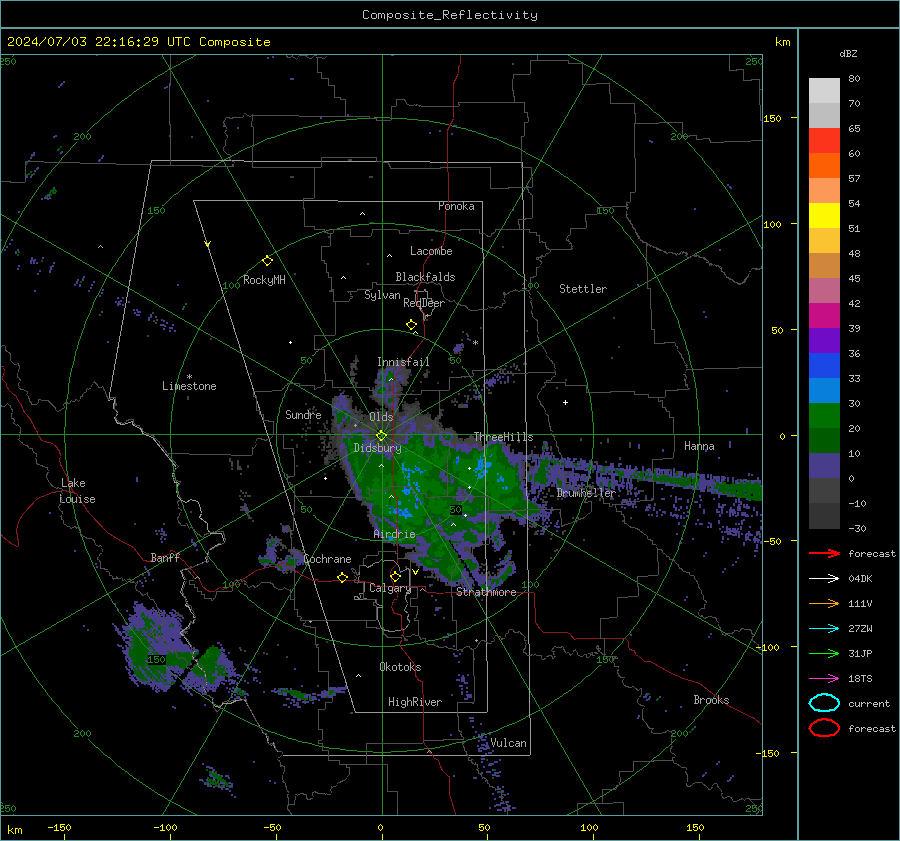
Task: Click the 04DK legend label text
Action: (x=860, y=579)
